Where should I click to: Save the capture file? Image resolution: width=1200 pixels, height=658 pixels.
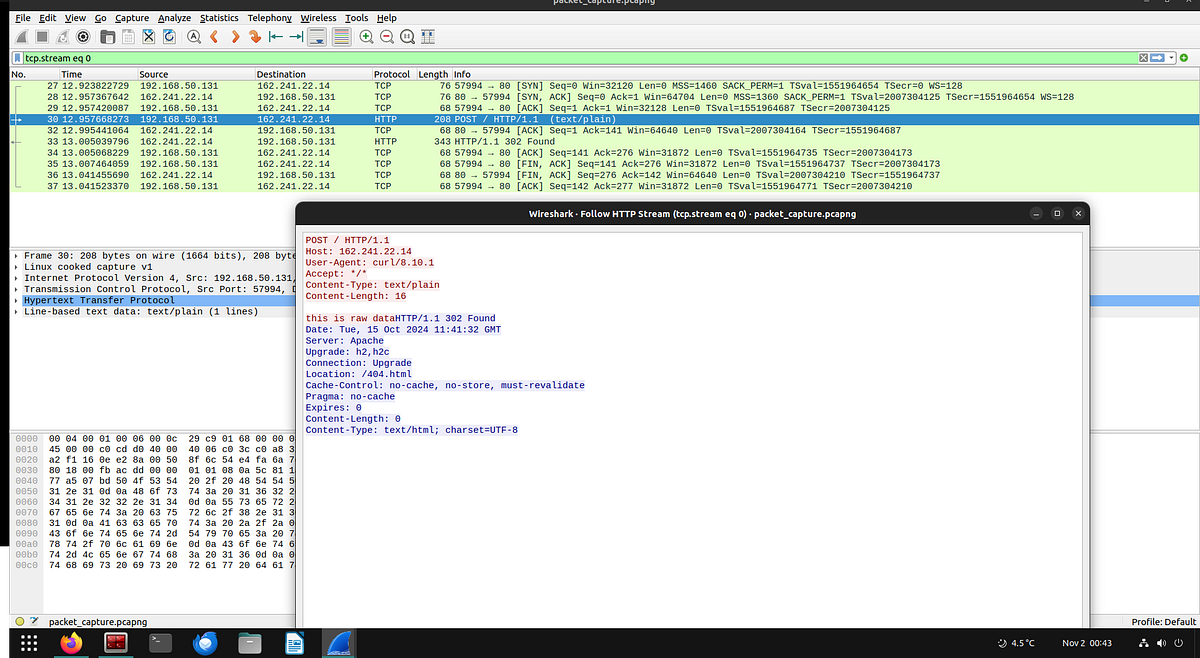[x=128, y=37]
